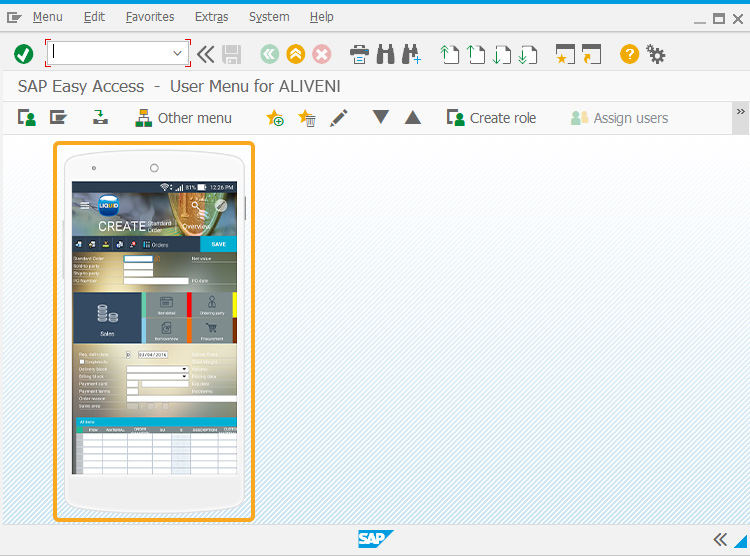Click the phone mockup image
Image resolution: width=750 pixels, height=556 pixels.
154,331
